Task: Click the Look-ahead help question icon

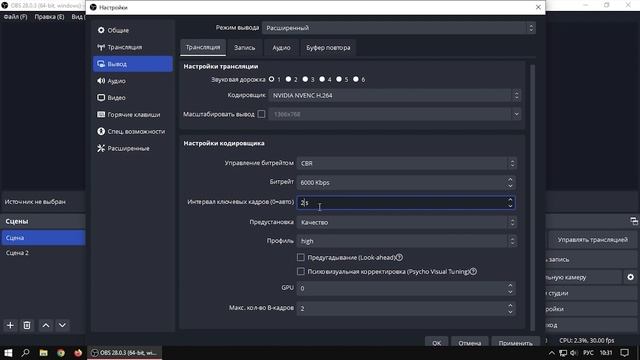Action: [x=399, y=257]
